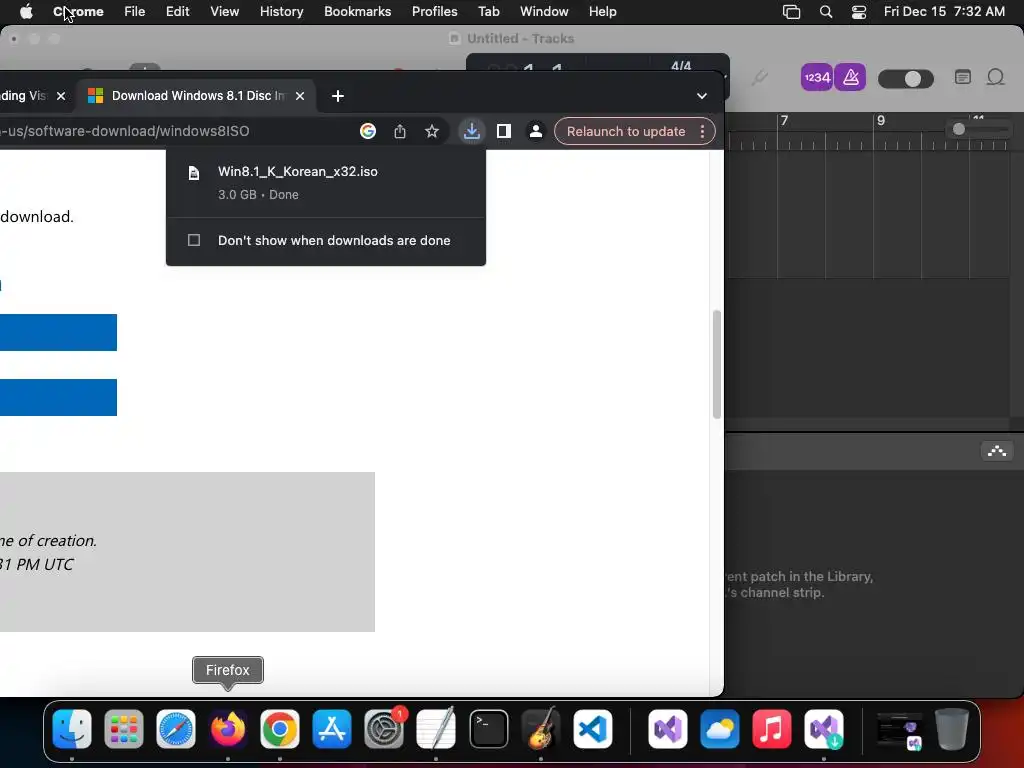Click bar 9 on GarageBand ruler

click(x=880, y=121)
